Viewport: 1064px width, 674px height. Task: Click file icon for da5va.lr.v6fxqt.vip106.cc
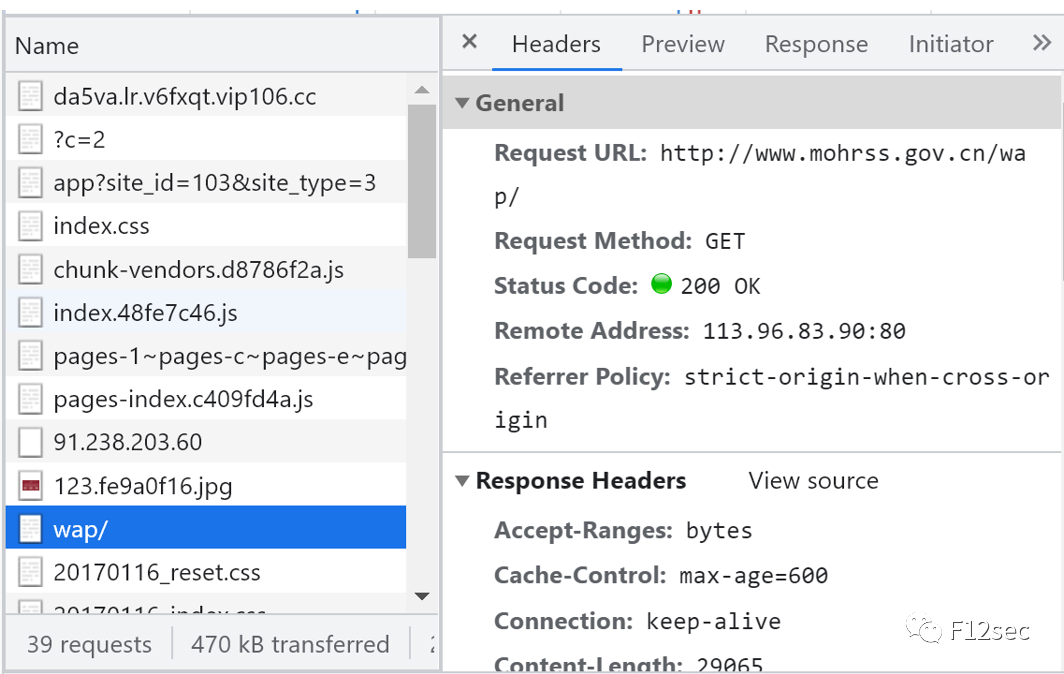(31, 97)
